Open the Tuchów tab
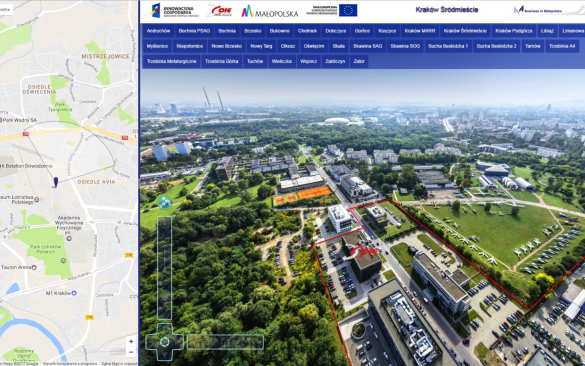This screenshot has width=585, height=366. click(255, 62)
